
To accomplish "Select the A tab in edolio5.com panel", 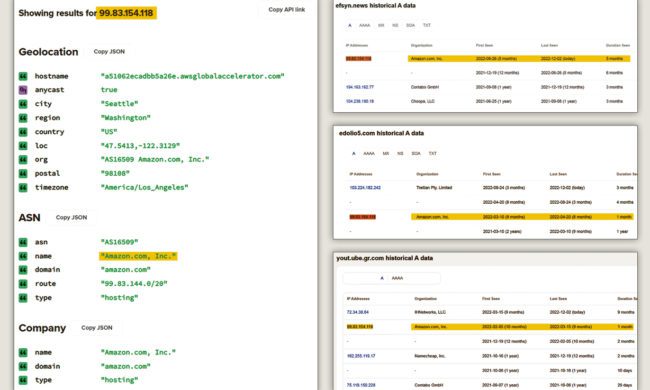I will 354,154.
